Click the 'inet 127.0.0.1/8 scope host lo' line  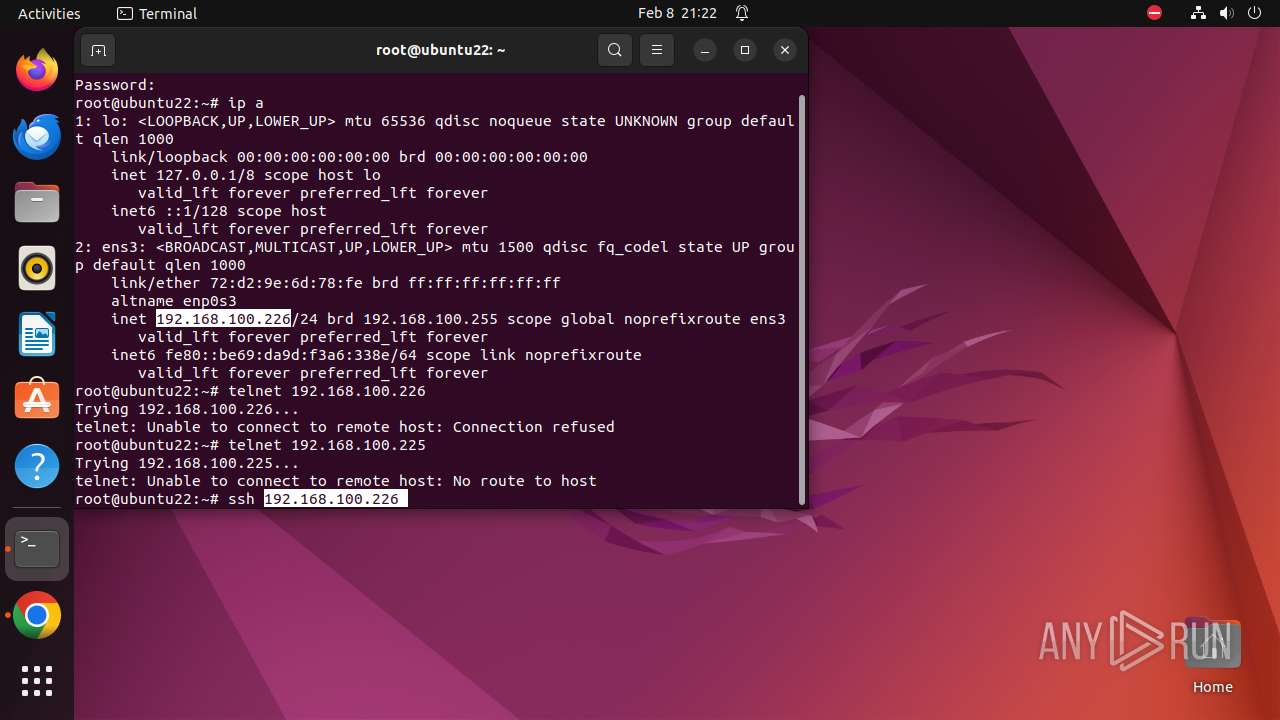(x=246, y=175)
